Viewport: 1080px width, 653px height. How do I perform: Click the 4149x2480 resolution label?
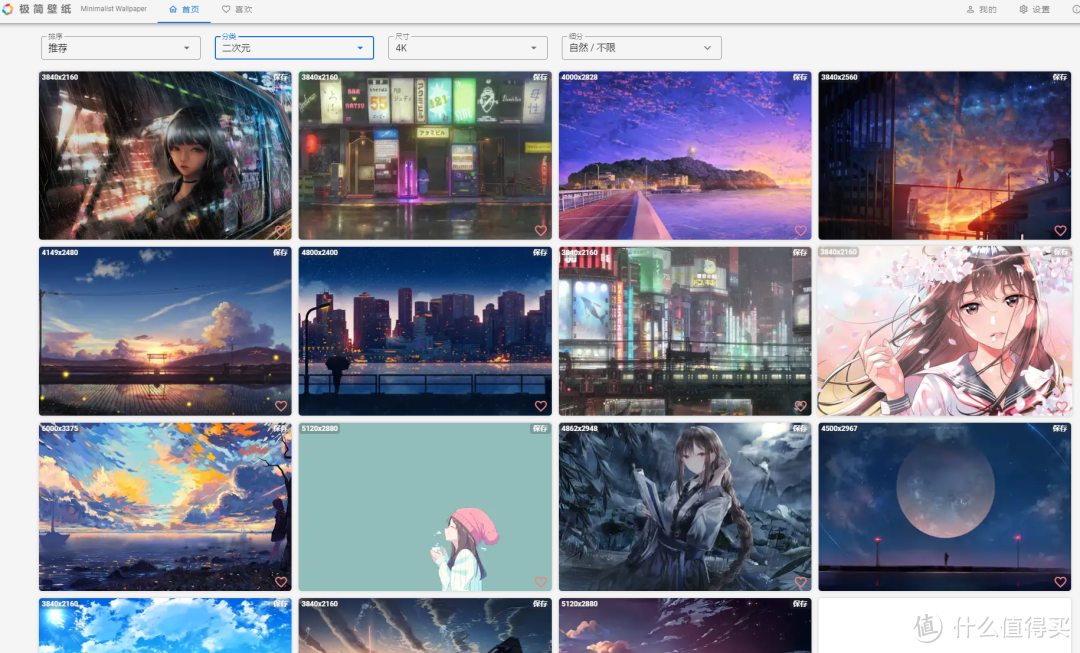(60, 253)
